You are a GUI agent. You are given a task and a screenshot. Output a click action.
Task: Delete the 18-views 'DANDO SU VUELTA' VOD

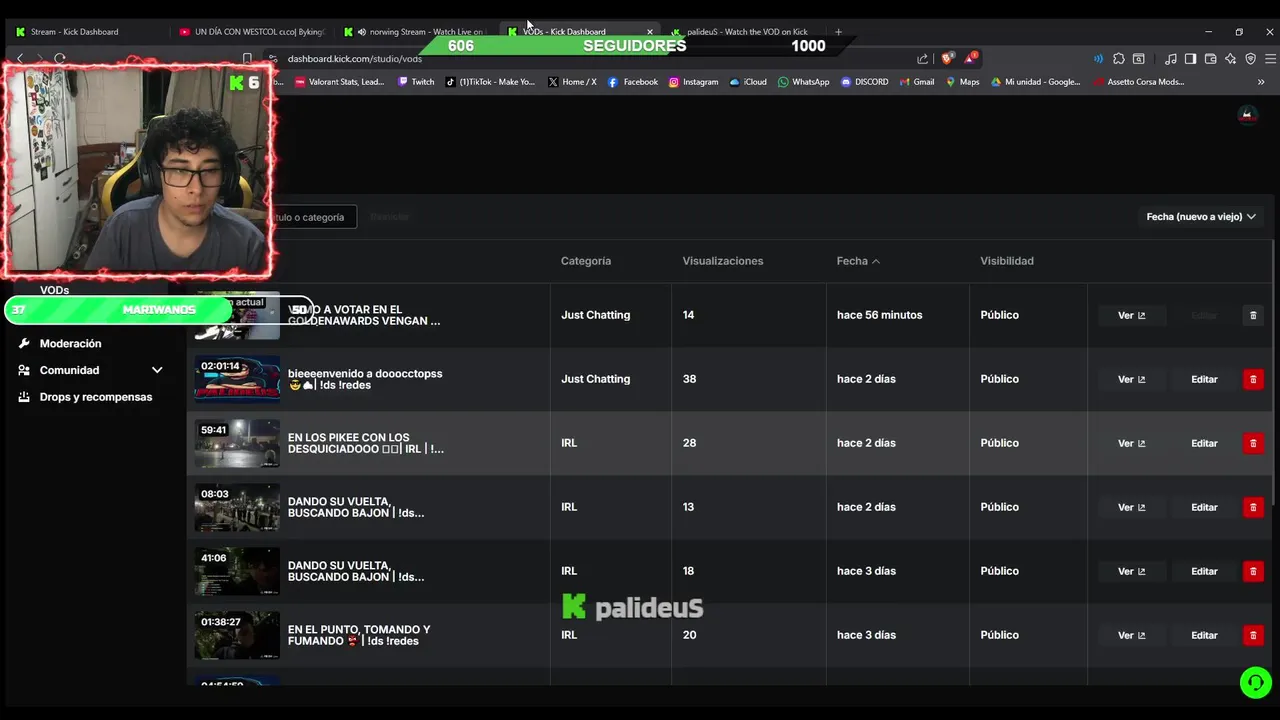pyautogui.click(x=1253, y=571)
